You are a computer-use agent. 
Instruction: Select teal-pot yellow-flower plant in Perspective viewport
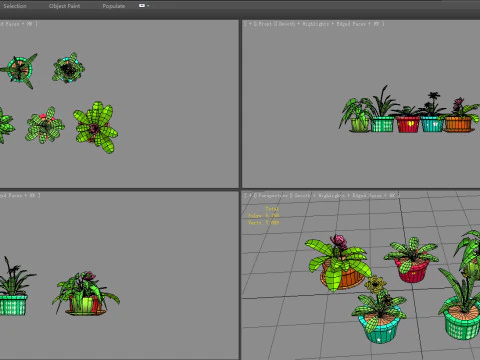tap(380, 310)
